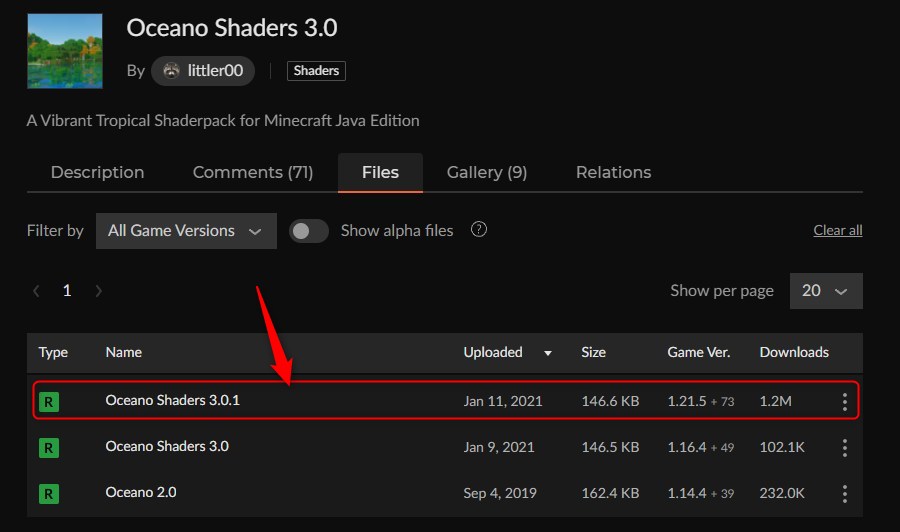Sort by Game Ver. column header
The image size is (900, 532).
(699, 352)
